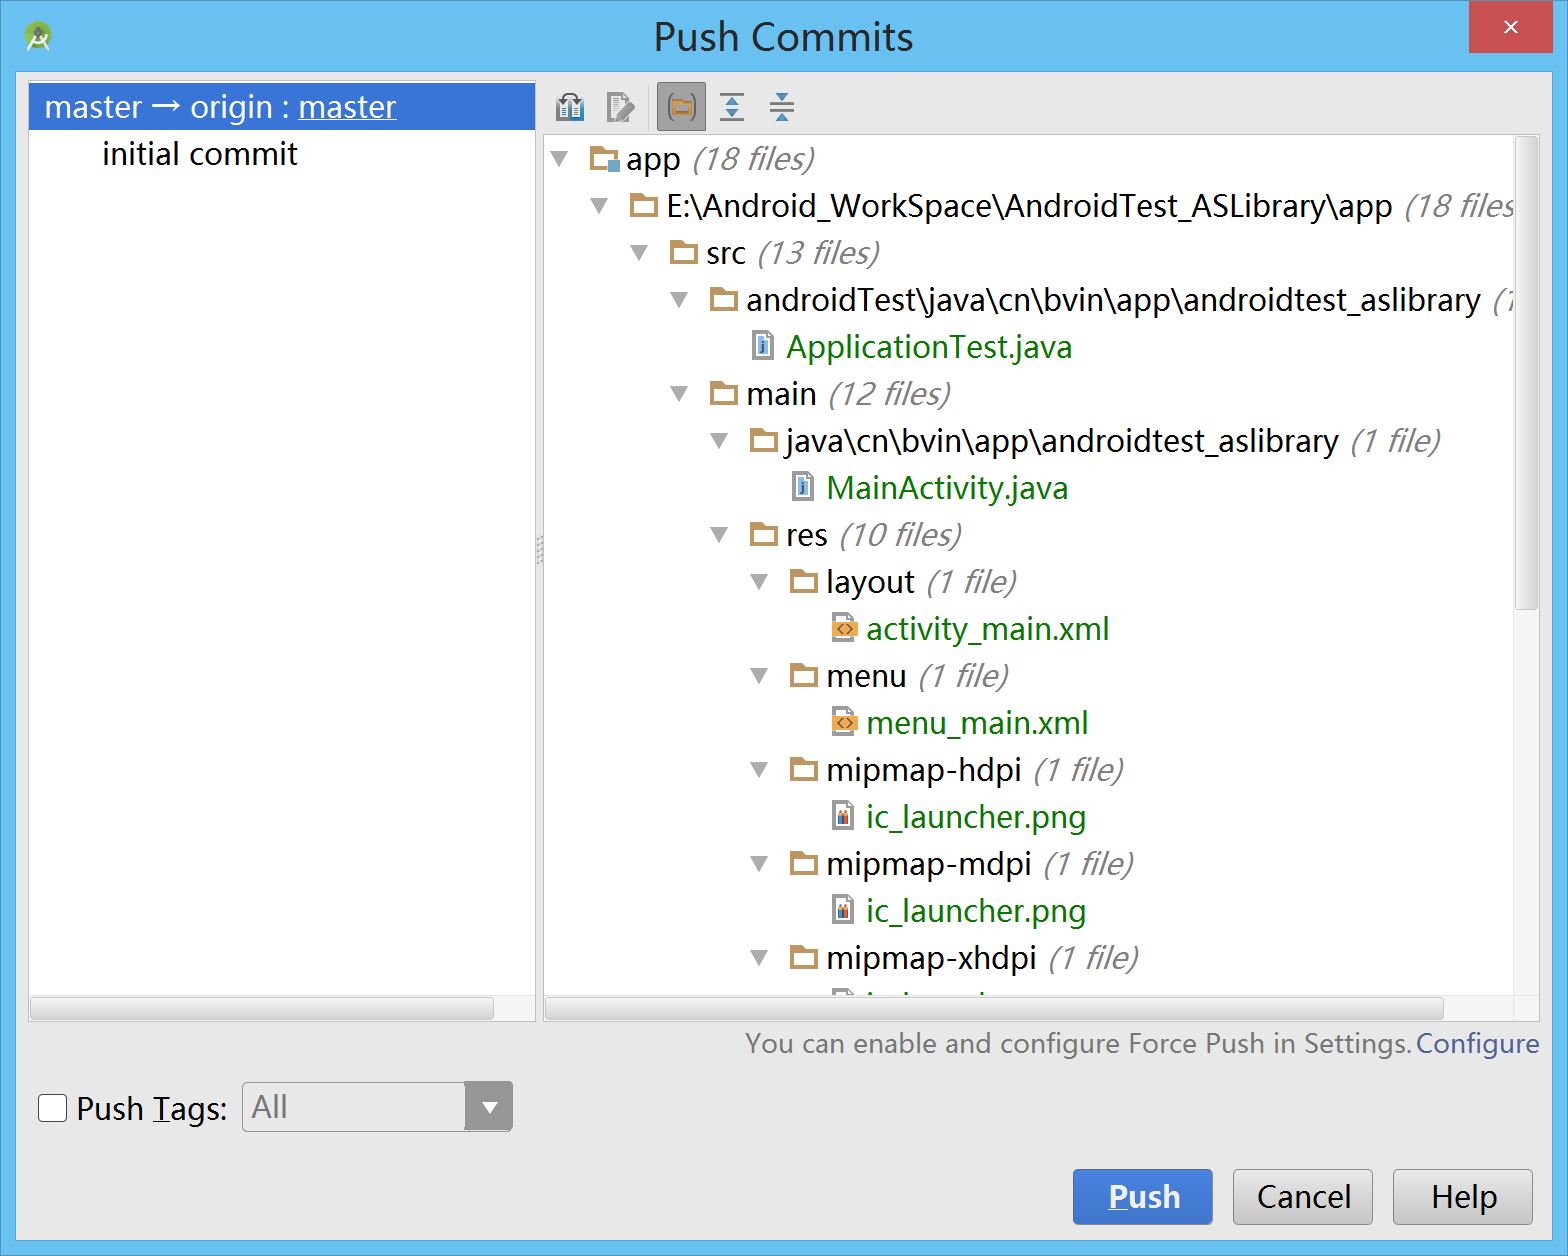
Task: Collapse the mipmap-xhdpi folder node
Action: coord(760,958)
